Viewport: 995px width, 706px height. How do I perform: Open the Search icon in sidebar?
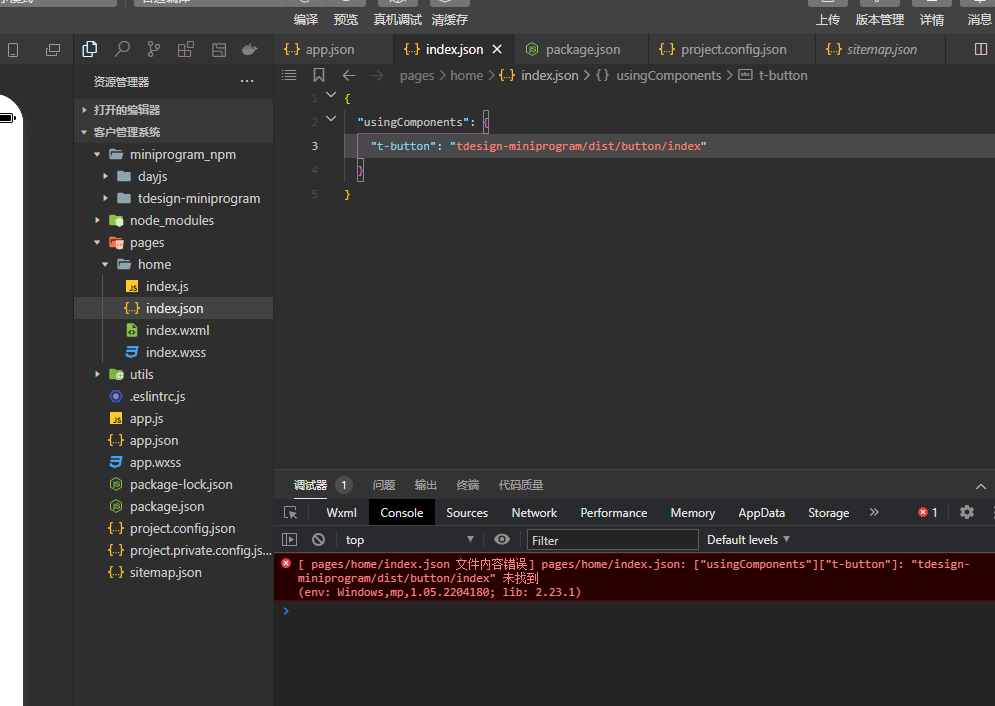coord(122,49)
